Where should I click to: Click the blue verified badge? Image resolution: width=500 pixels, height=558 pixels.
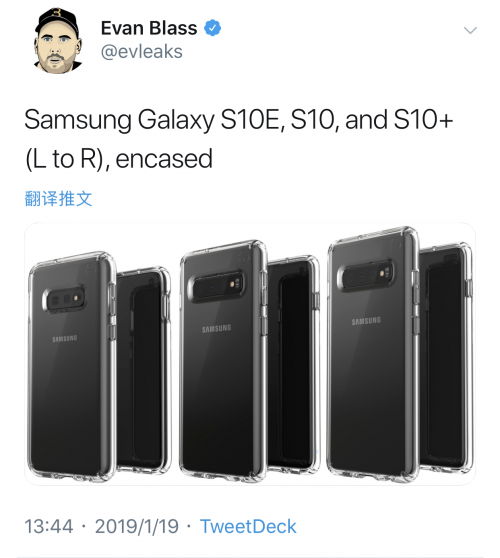tap(212, 28)
